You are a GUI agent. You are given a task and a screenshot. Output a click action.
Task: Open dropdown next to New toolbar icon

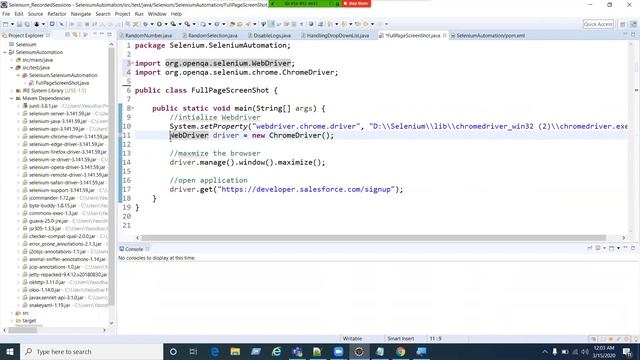tap(12, 24)
